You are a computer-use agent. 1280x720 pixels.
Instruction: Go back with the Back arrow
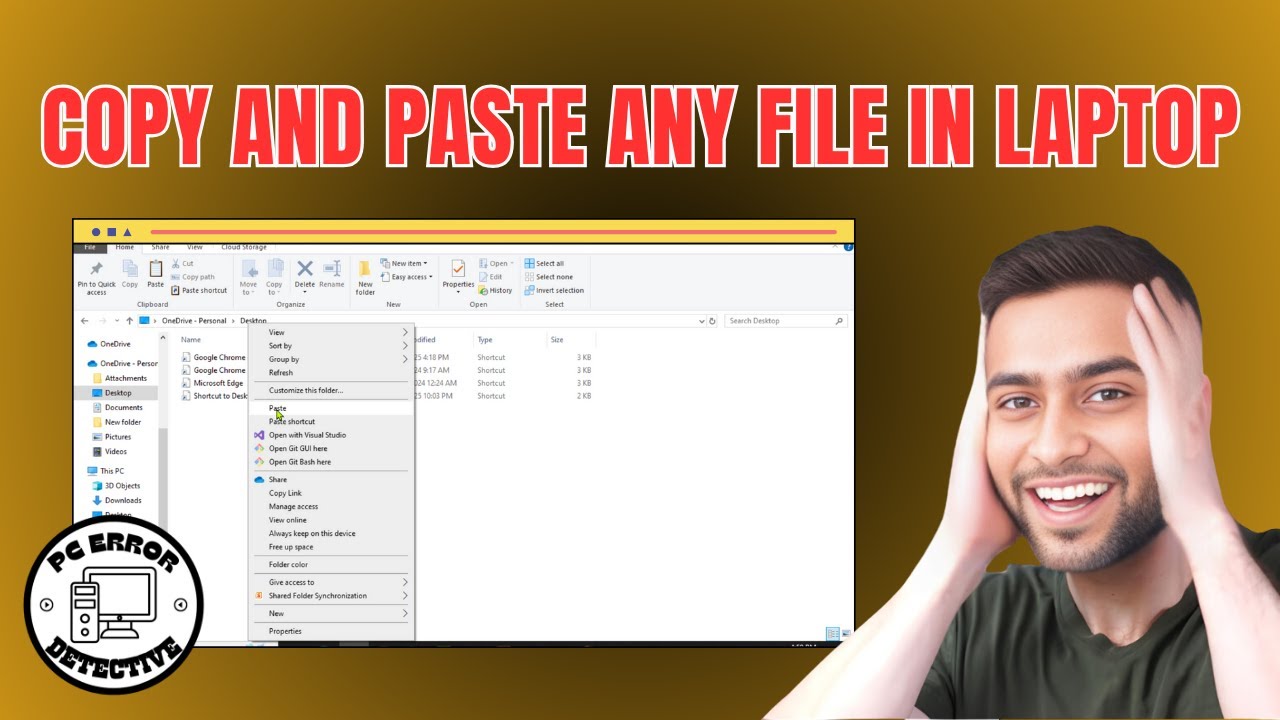pyautogui.click(x=85, y=321)
